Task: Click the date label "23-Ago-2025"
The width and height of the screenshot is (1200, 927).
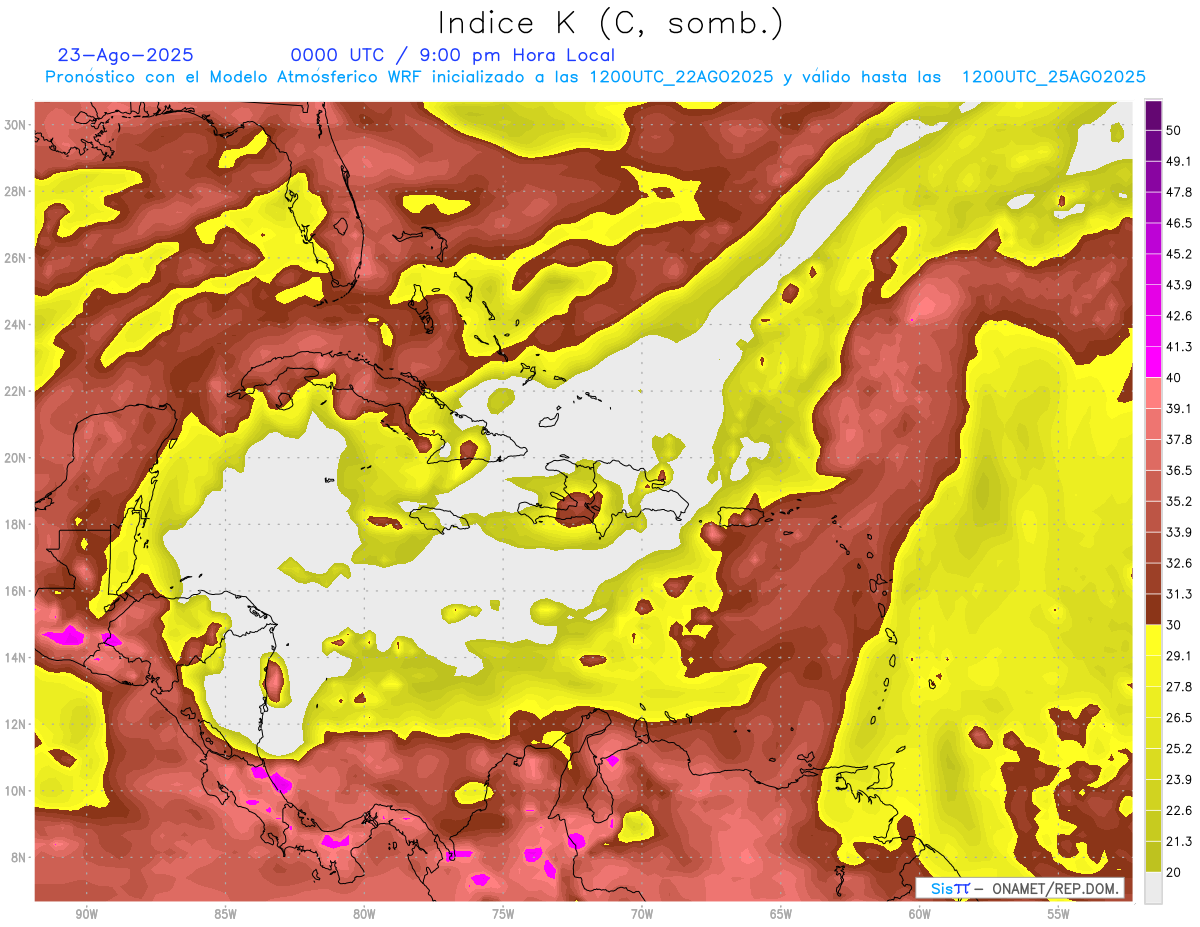Action: pos(126,55)
